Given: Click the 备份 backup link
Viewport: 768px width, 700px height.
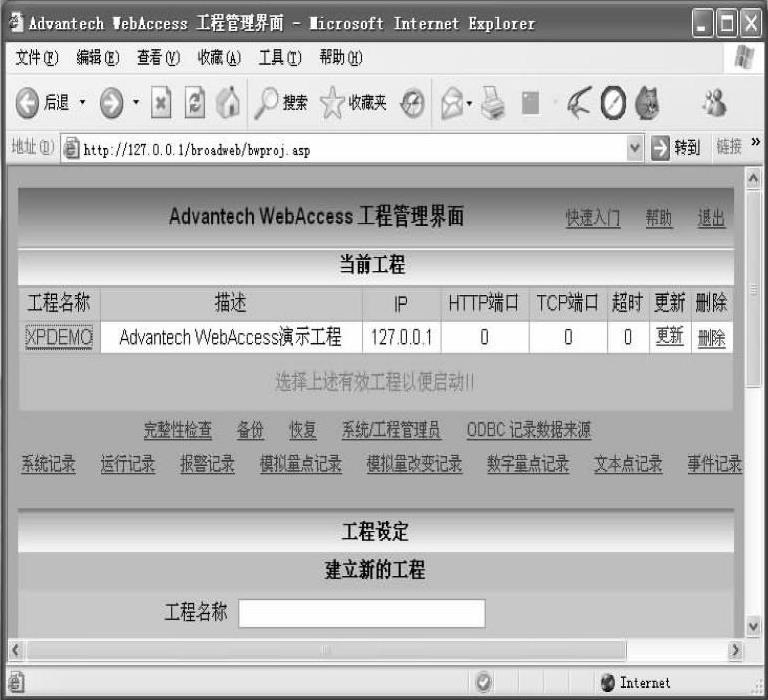Looking at the screenshot, I should (250, 430).
